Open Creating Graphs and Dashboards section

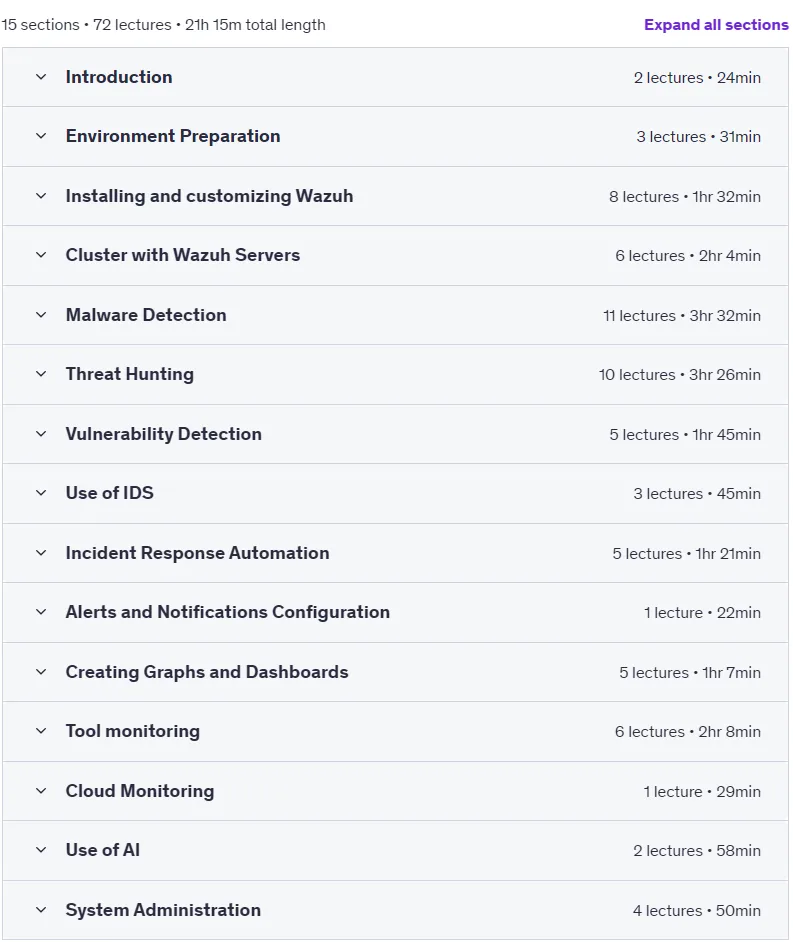[207, 672]
